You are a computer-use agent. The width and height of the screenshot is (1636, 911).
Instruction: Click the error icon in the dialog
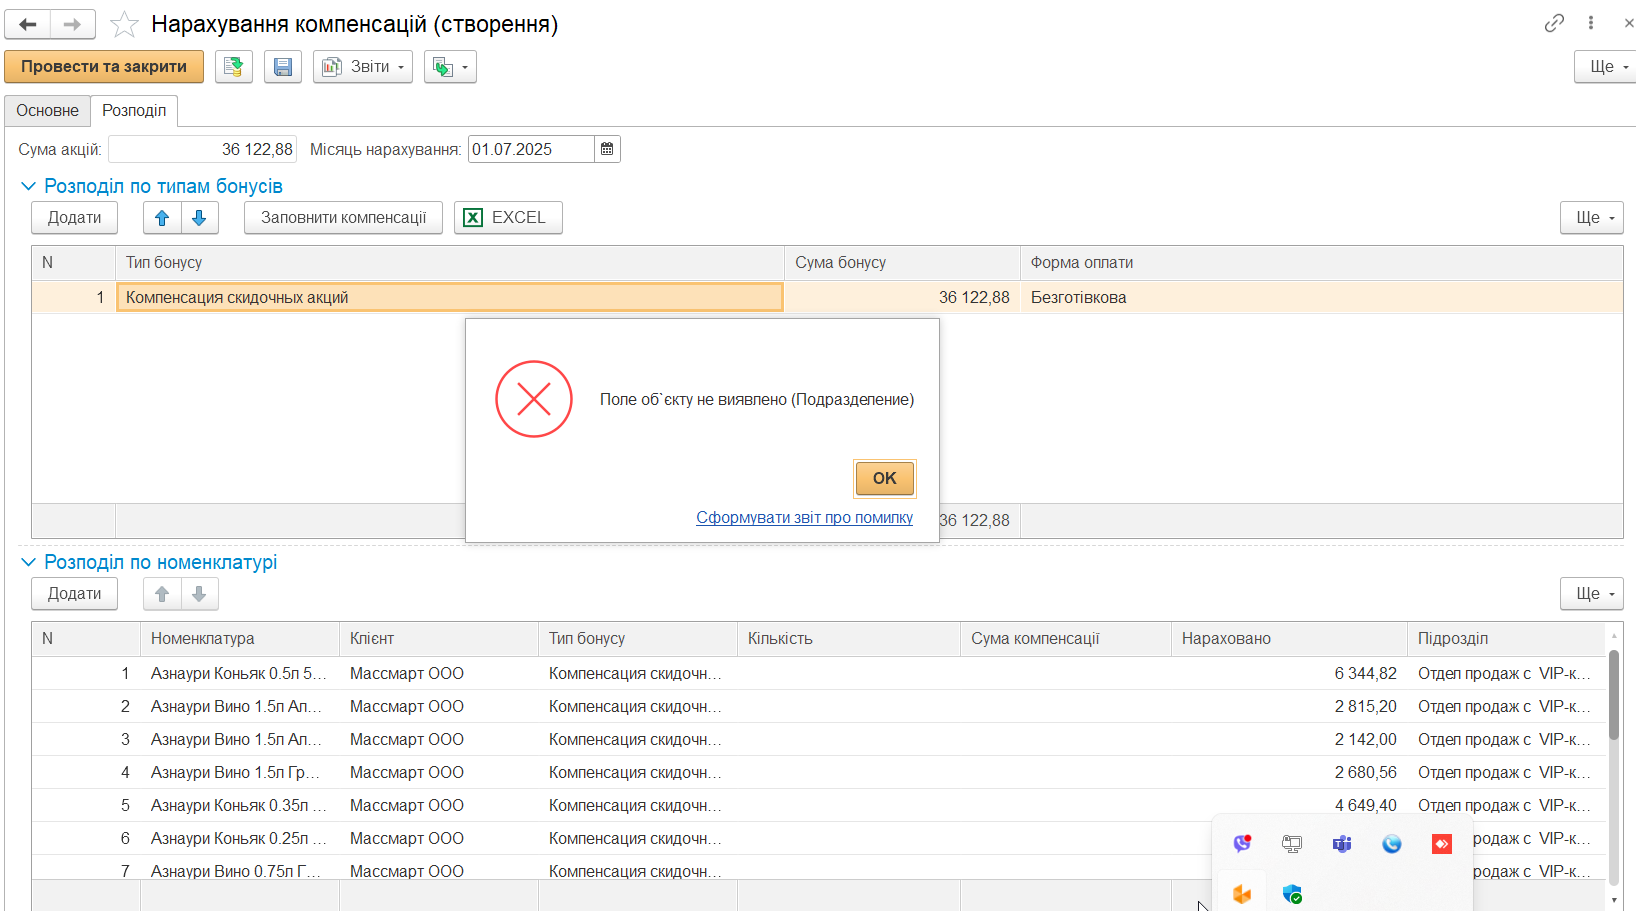pos(534,399)
